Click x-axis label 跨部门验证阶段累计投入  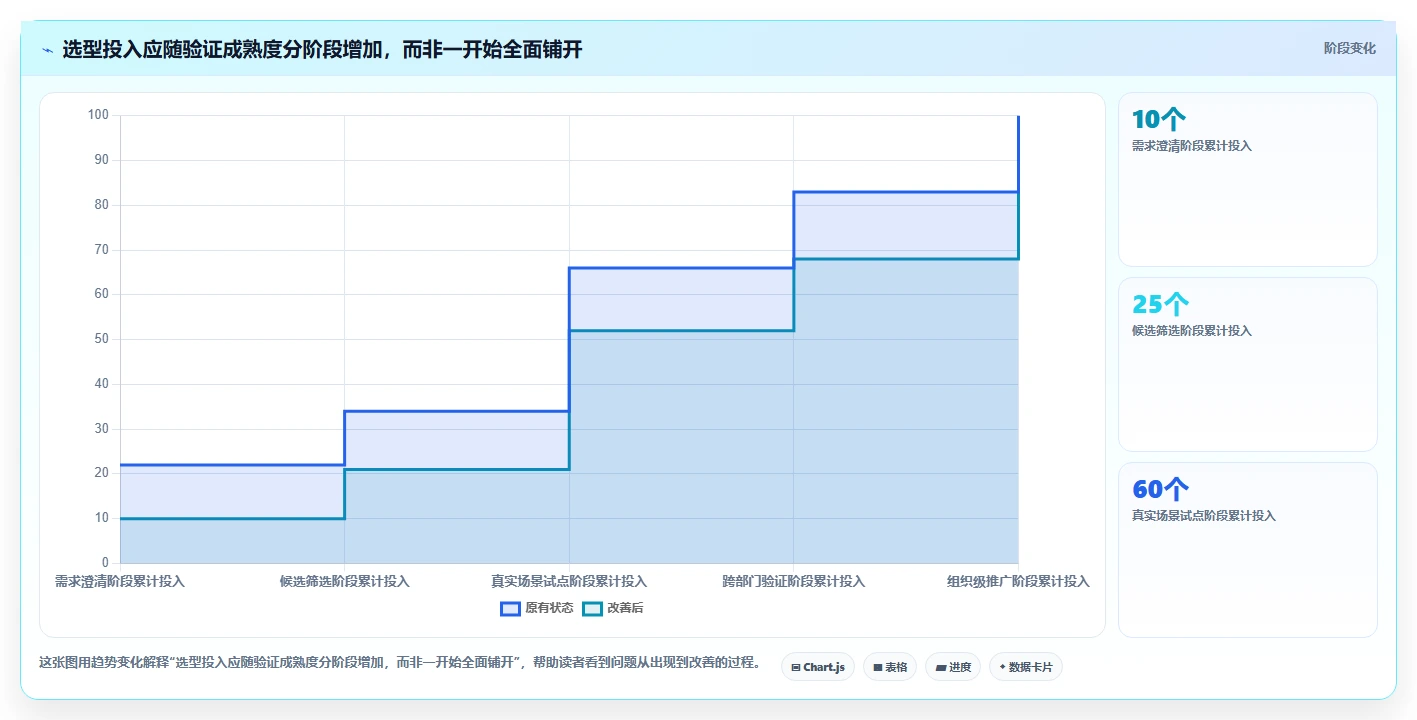tap(794, 581)
